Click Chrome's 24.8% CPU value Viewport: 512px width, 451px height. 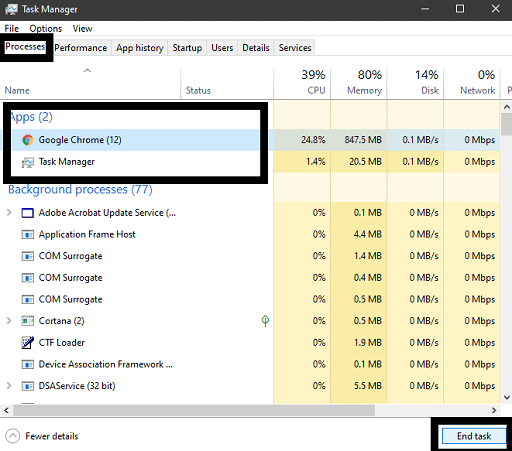point(313,140)
